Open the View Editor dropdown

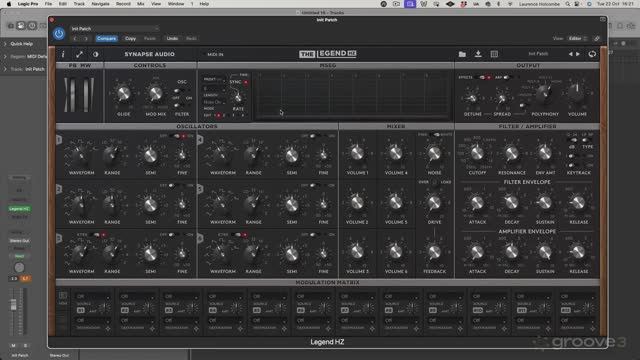(x=577, y=38)
